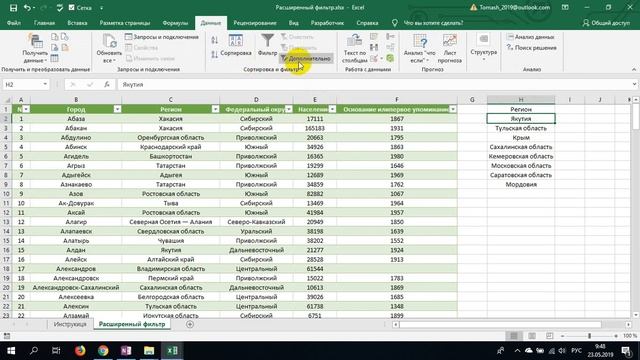Open the Разметка страницы tab
This screenshot has width=640, height=360.
coord(125,23)
